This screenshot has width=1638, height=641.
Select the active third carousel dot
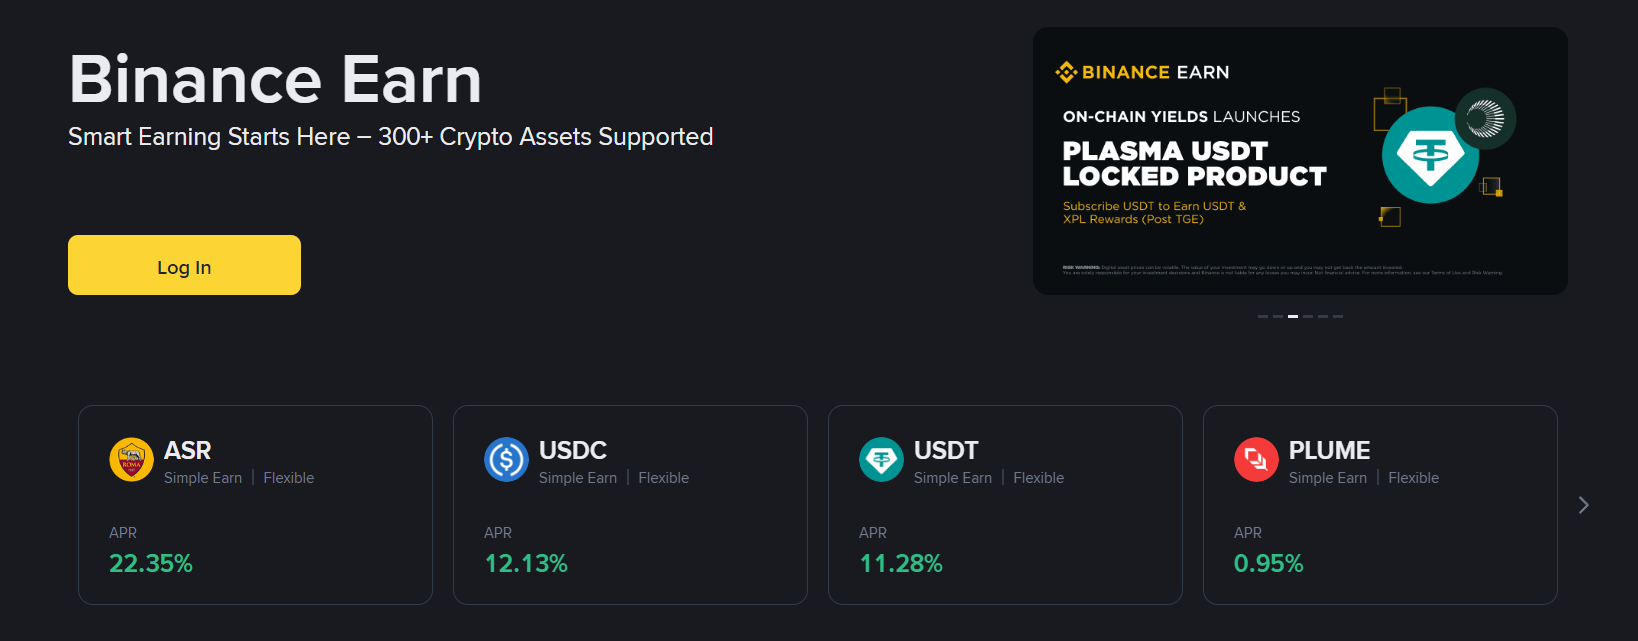point(1293,316)
